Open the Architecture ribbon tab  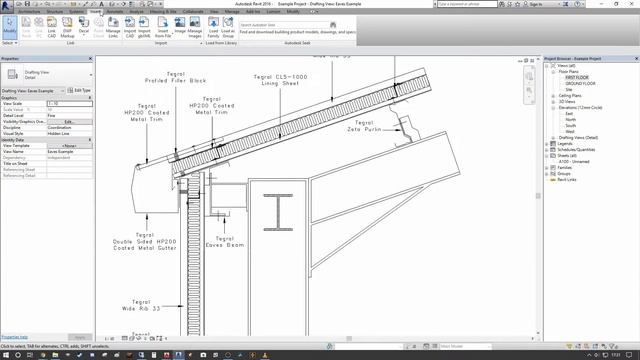pyautogui.click(x=29, y=12)
